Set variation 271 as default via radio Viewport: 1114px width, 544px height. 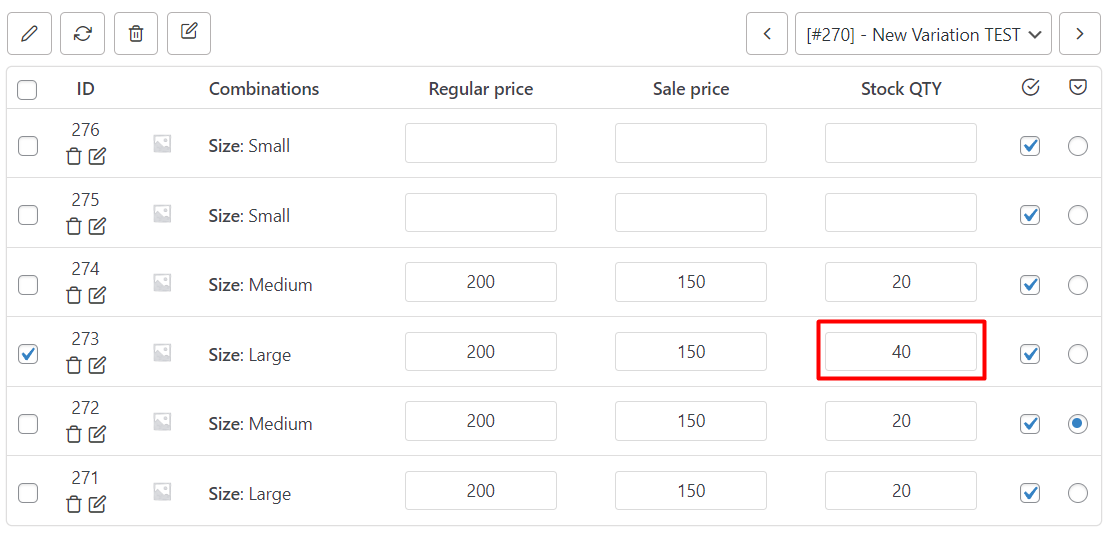(x=1078, y=493)
